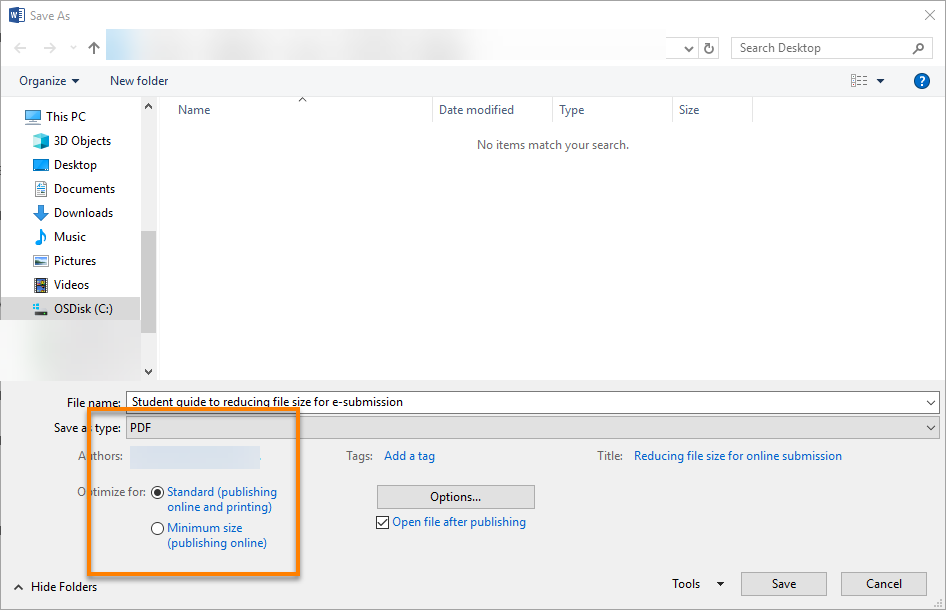Click the Refresh icon beside address bar
The width and height of the screenshot is (946, 610).
pos(709,48)
